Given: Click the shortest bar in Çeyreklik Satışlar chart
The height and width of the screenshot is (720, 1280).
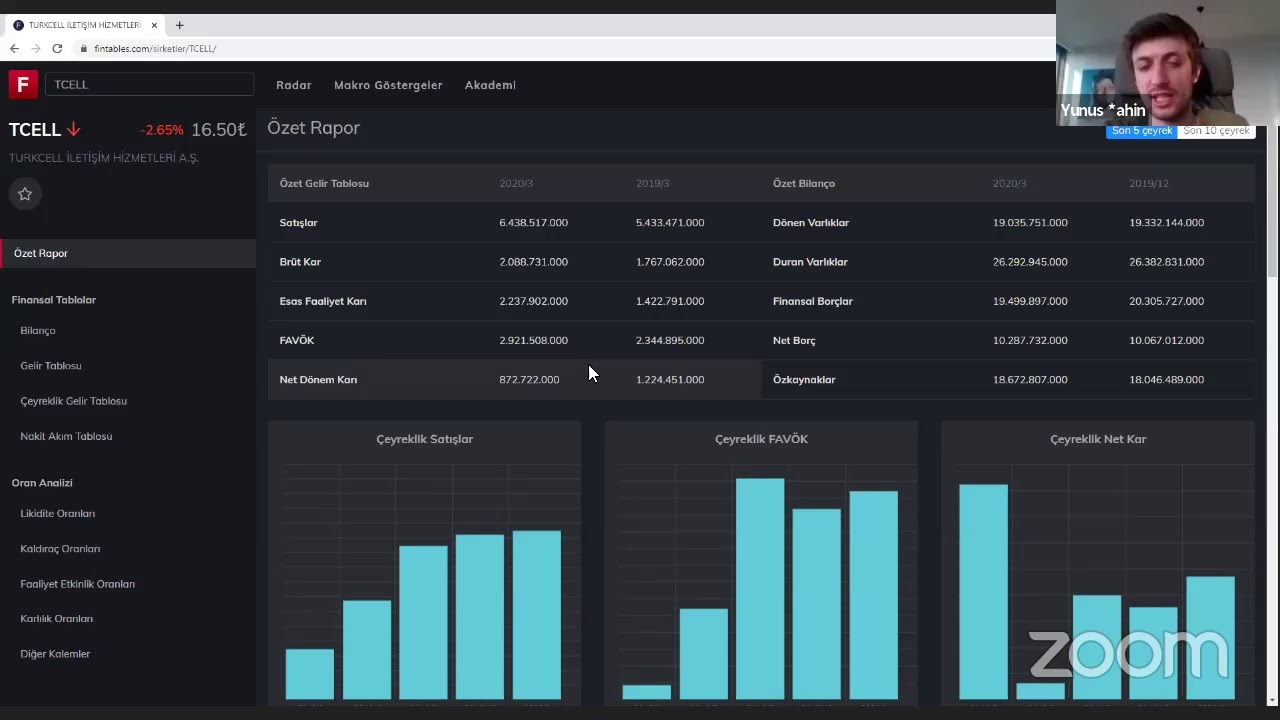Looking at the screenshot, I should click(310, 674).
